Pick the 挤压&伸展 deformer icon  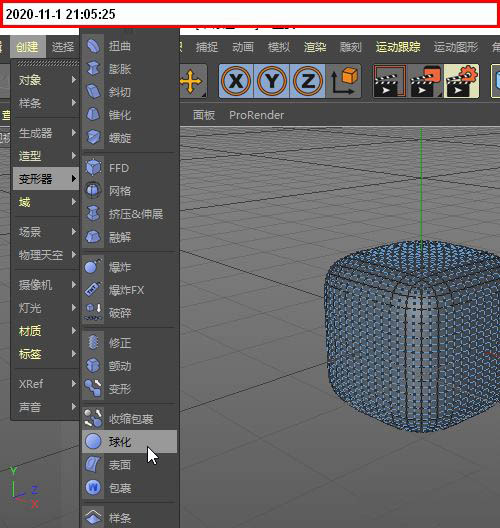pyautogui.click(x=93, y=214)
